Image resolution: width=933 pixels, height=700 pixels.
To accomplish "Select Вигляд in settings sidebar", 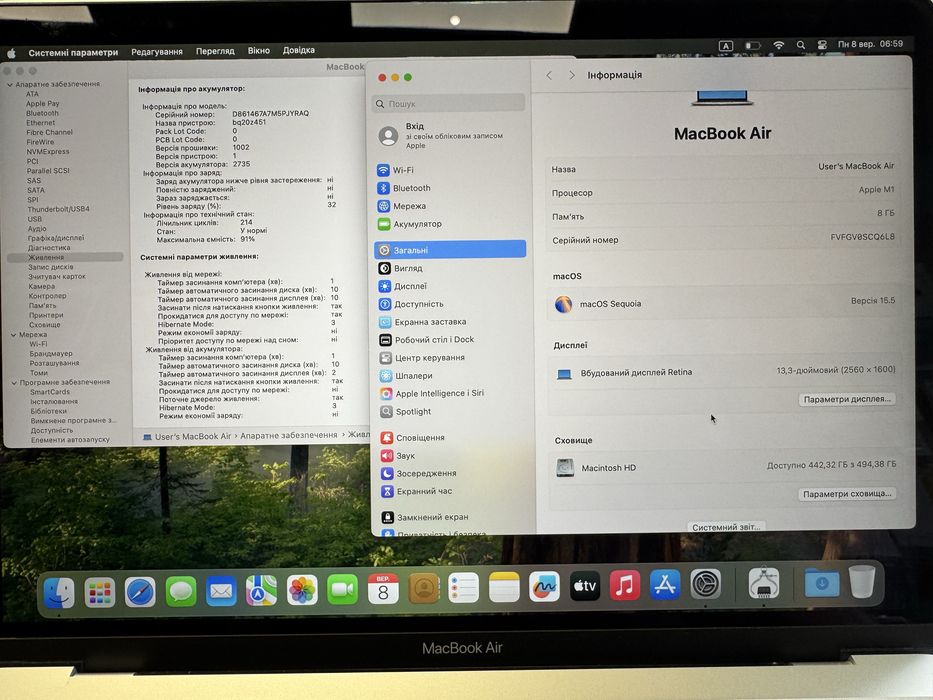I will [x=450, y=268].
